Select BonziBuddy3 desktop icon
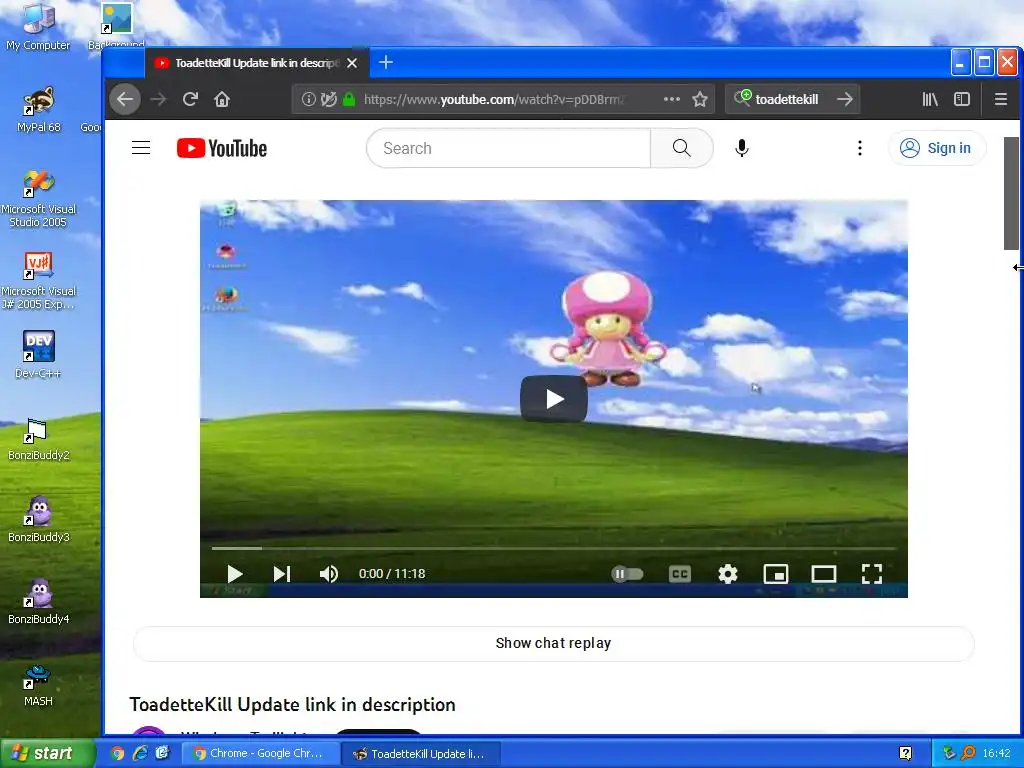The height and width of the screenshot is (768, 1024). tap(39, 520)
